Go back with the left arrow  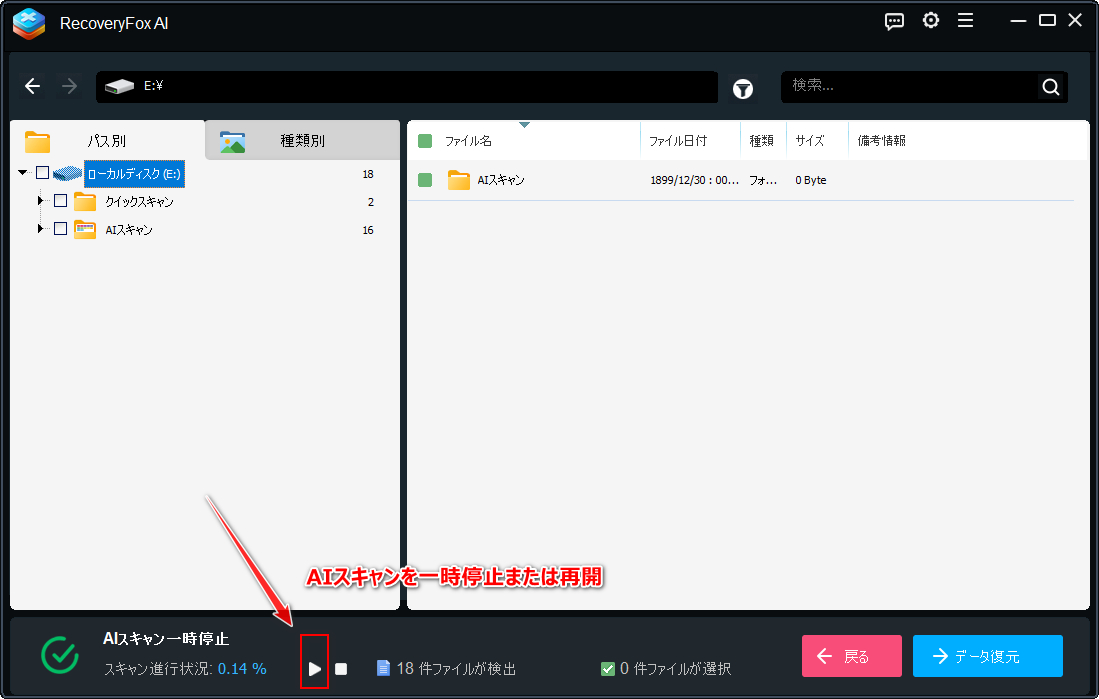pos(32,86)
